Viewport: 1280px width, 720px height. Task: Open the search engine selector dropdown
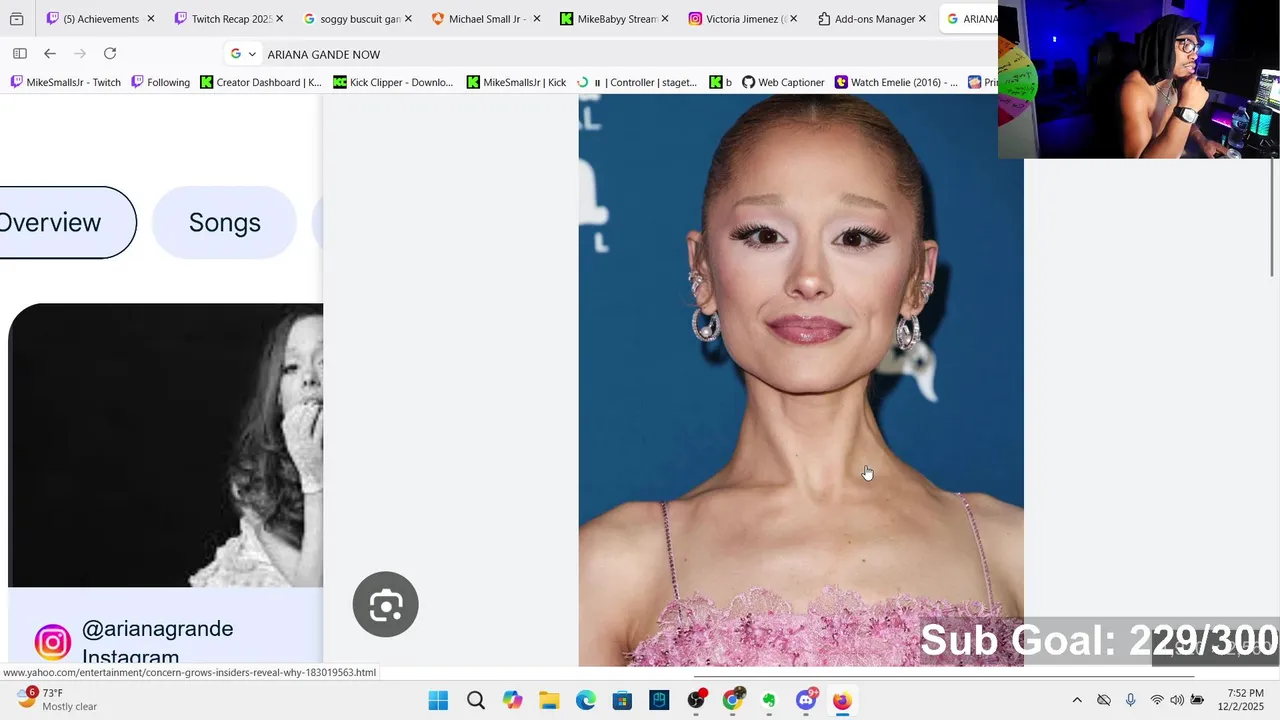[244, 54]
